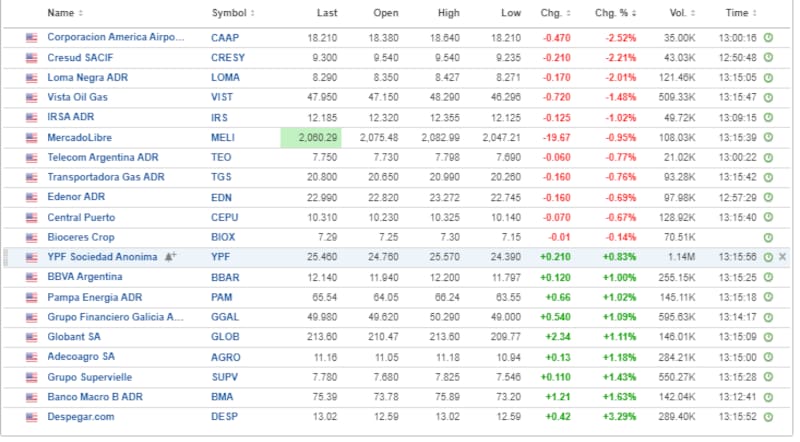Click the US flag icon beside Banco Macro B ADR

click(x=32, y=397)
